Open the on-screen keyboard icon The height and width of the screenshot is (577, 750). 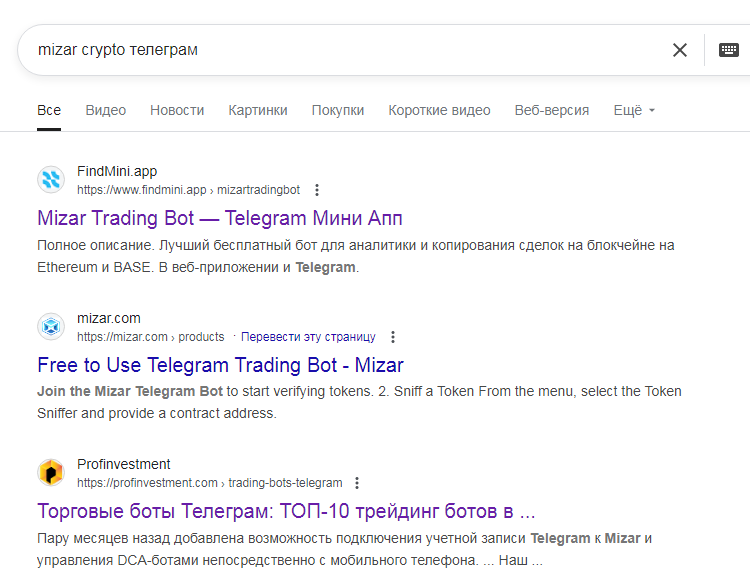coord(729,50)
